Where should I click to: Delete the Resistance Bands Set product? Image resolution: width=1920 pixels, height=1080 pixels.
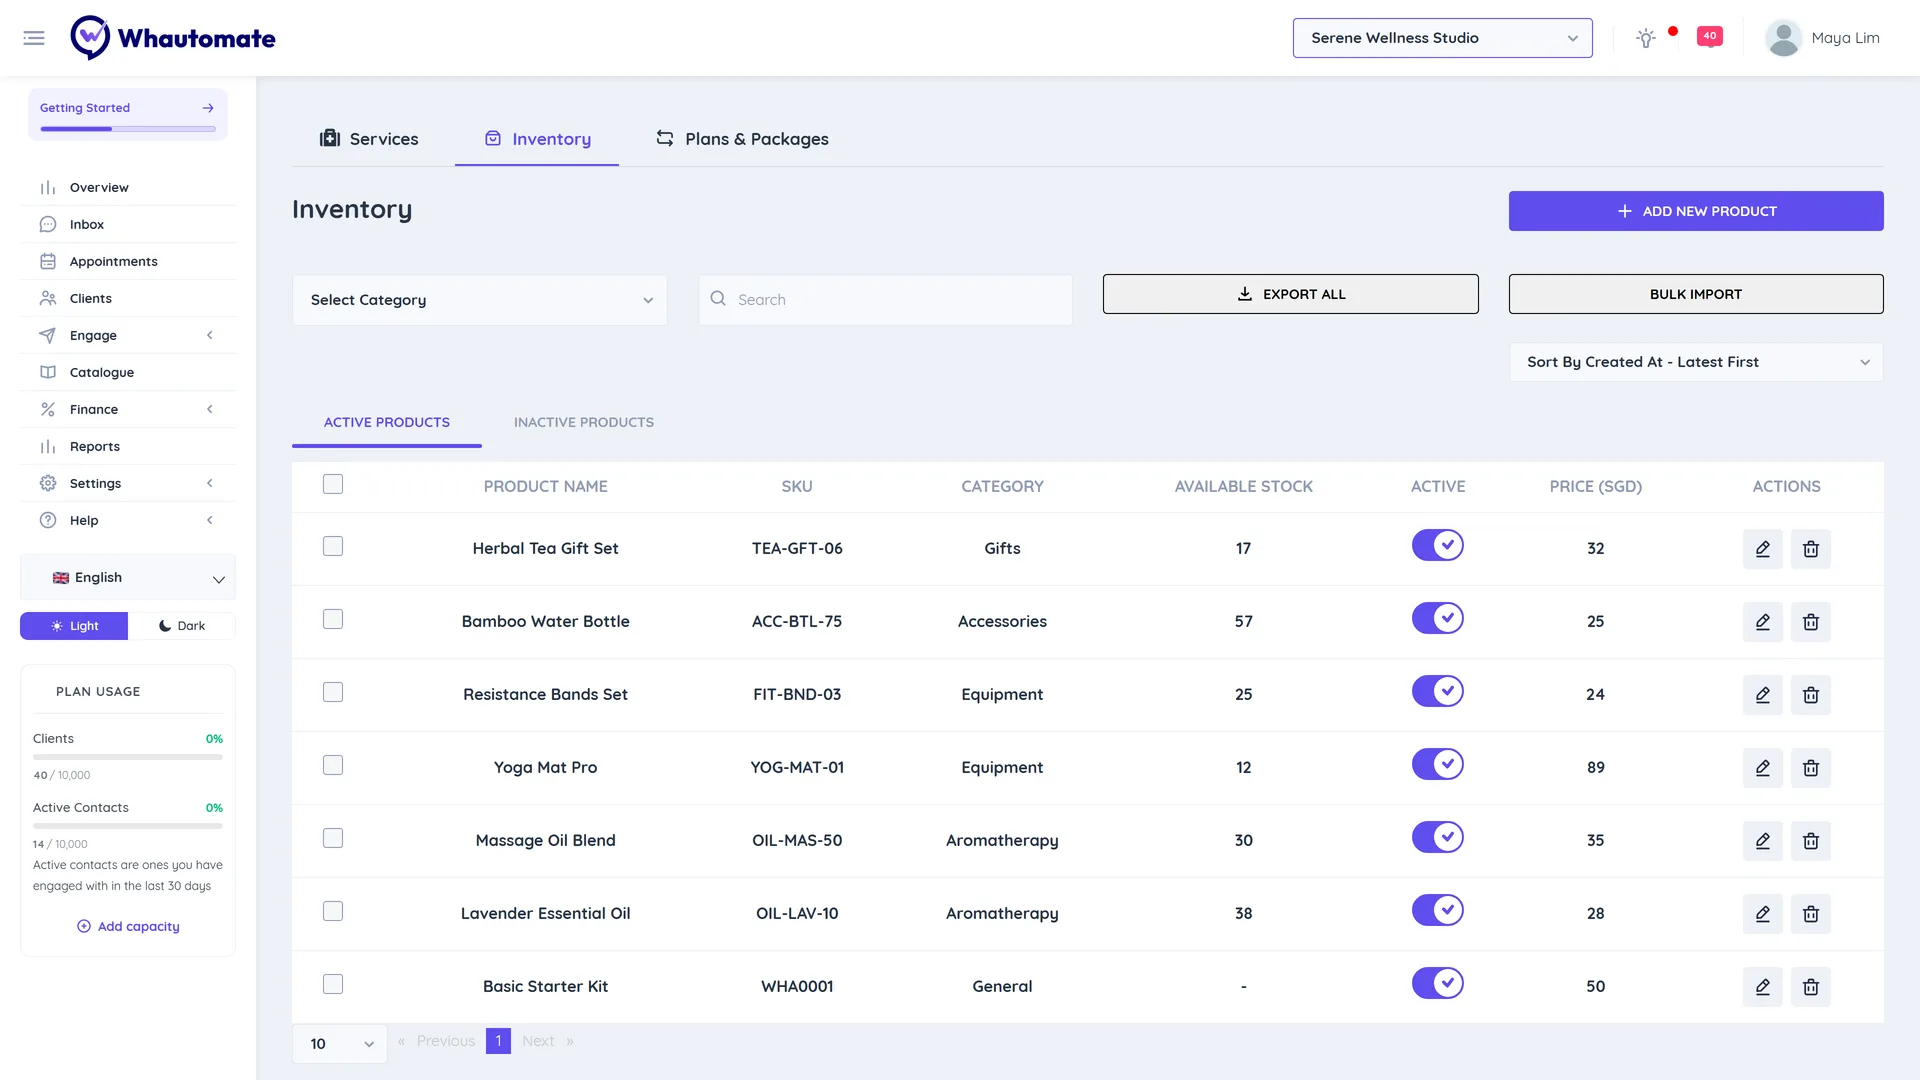pos(1811,695)
